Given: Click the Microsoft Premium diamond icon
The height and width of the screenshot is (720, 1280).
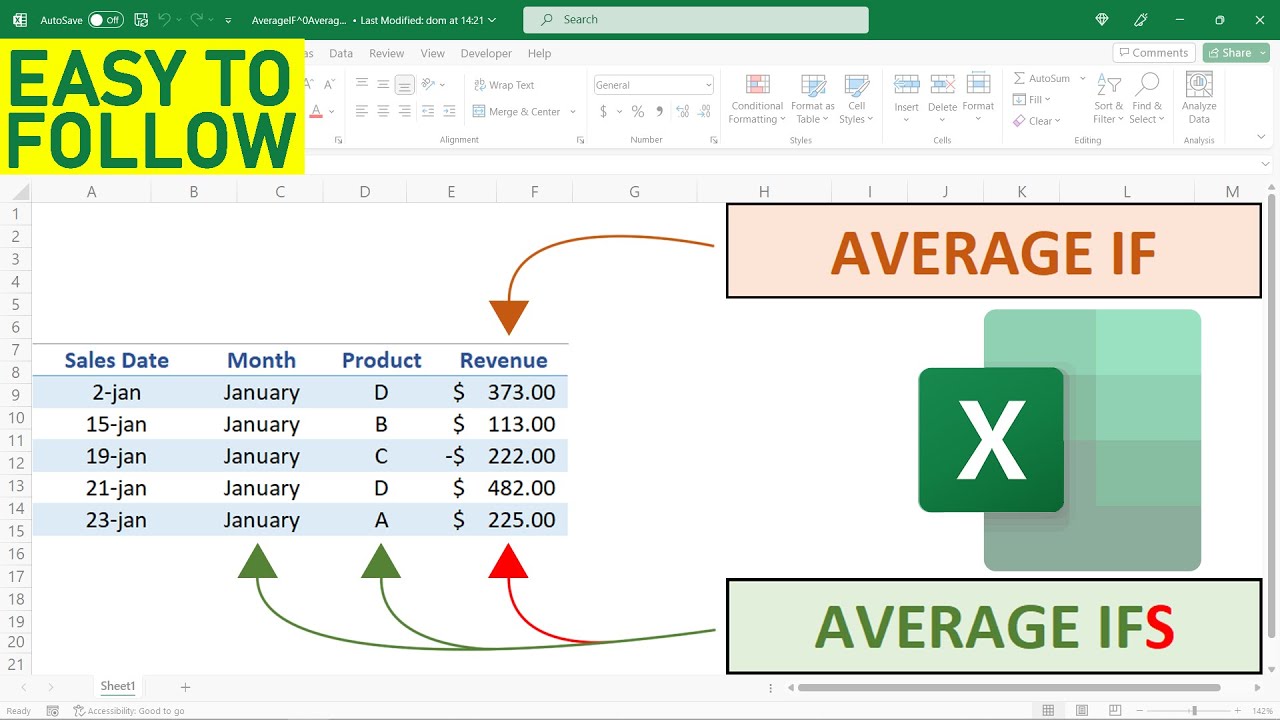Looking at the screenshot, I should 1102,20.
